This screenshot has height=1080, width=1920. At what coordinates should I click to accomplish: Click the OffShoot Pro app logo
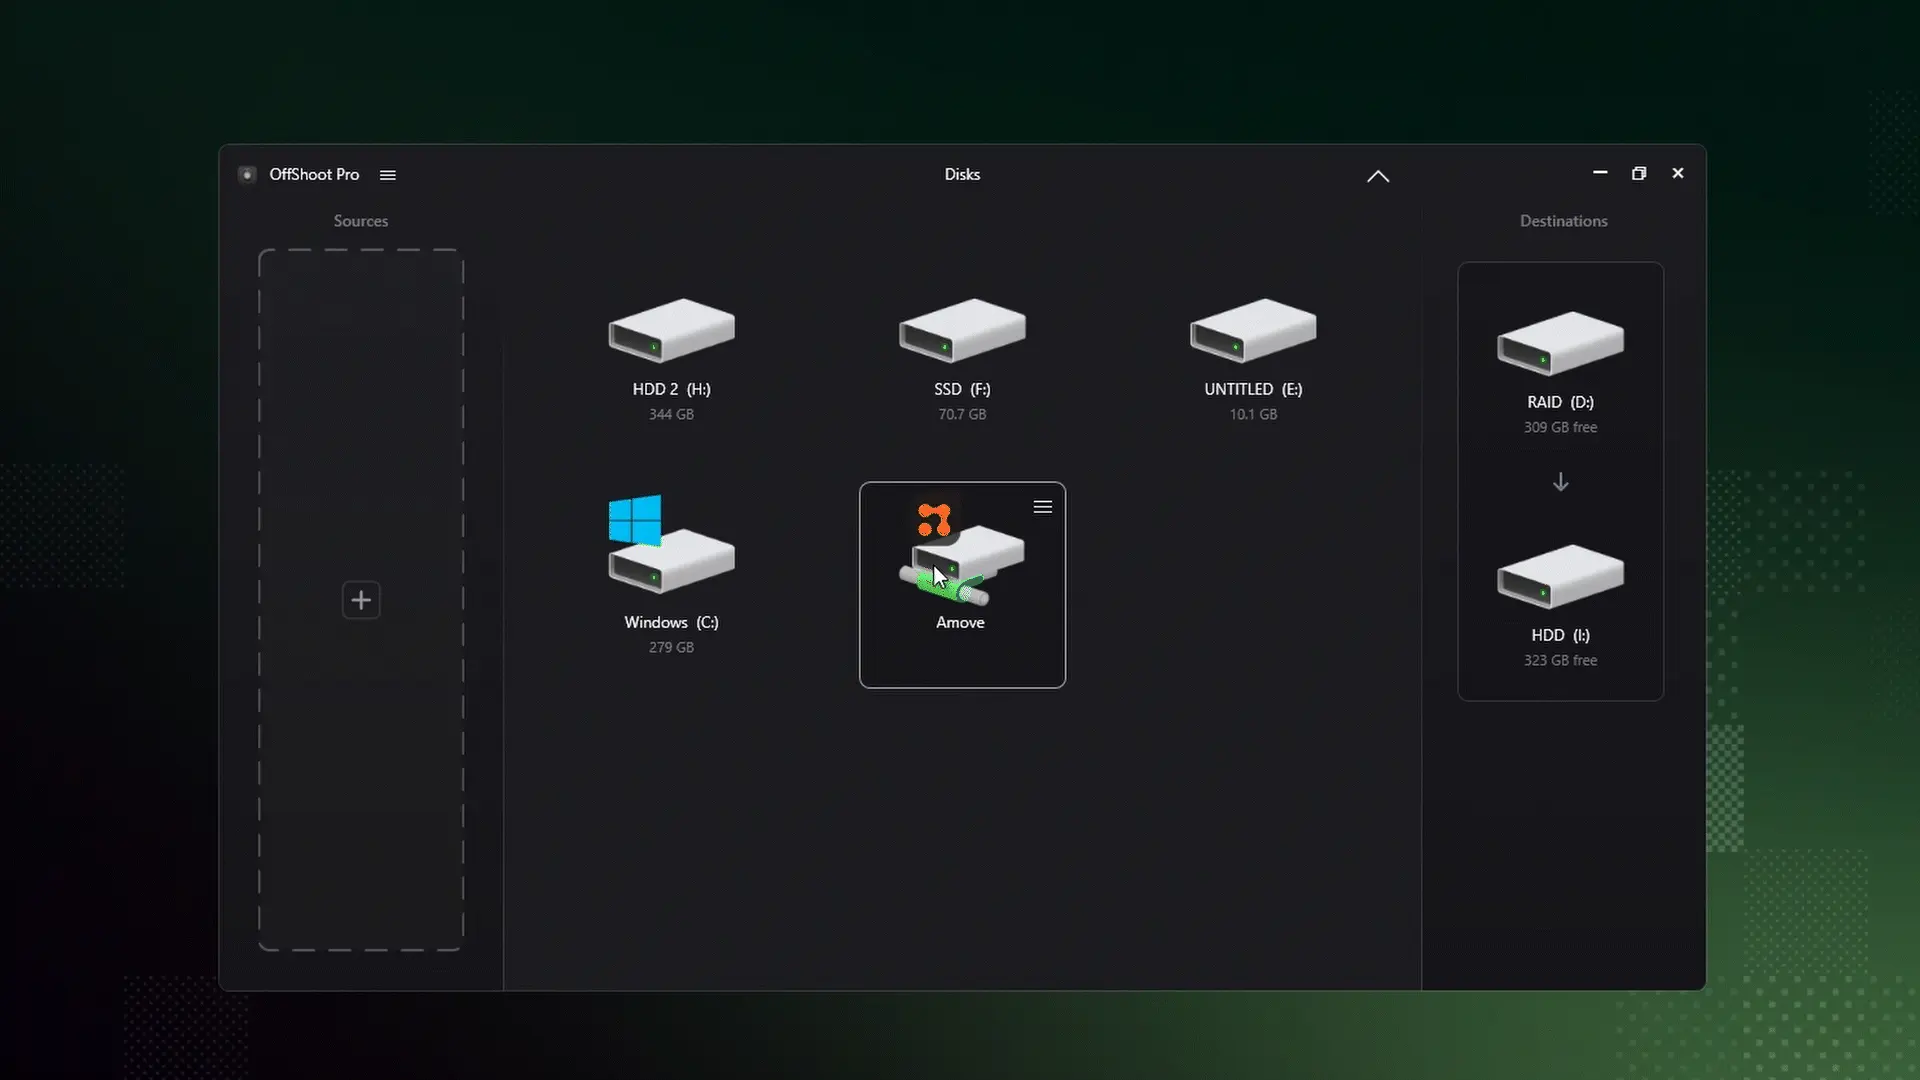(x=247, y=175)
